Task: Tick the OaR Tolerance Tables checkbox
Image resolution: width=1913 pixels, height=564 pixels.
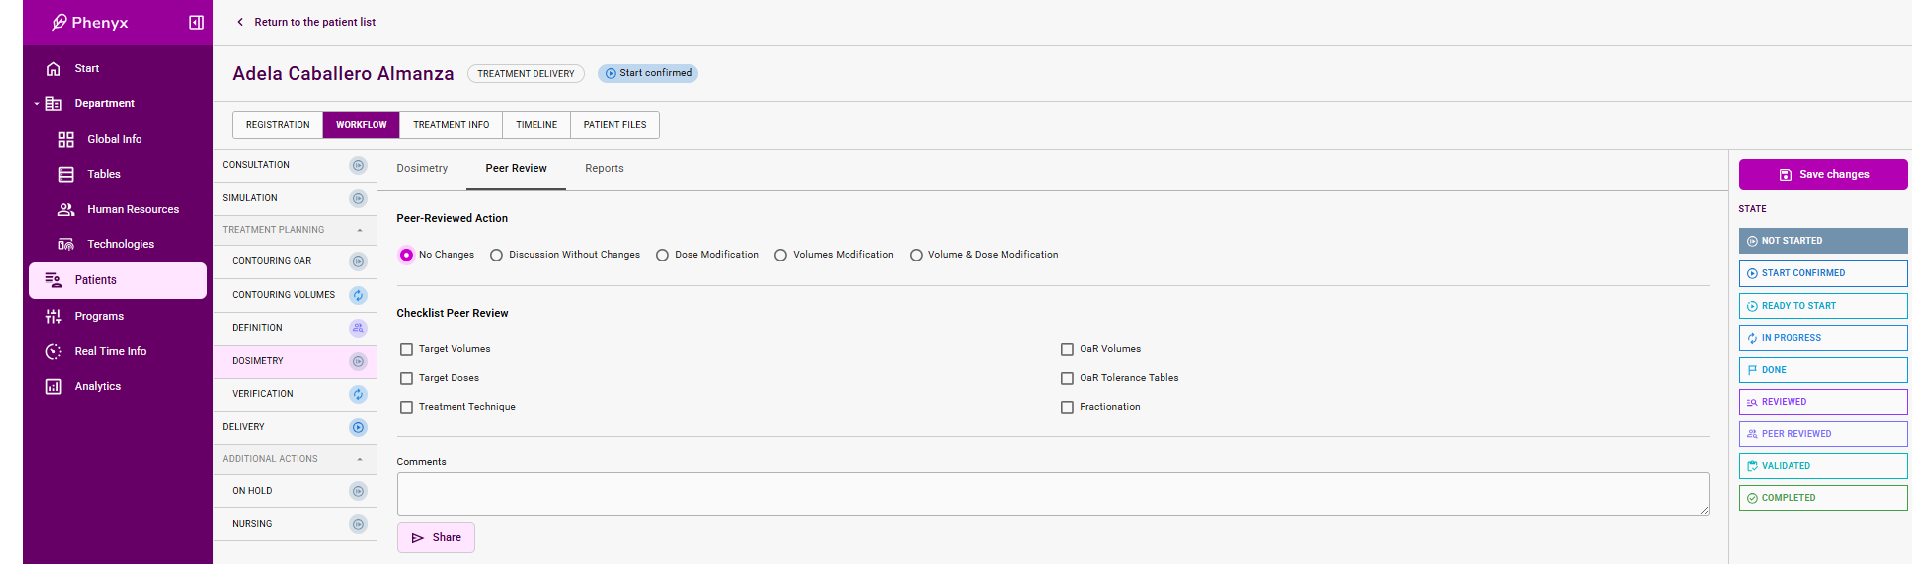Action: pyautogui.click(x=1067, y=379)
